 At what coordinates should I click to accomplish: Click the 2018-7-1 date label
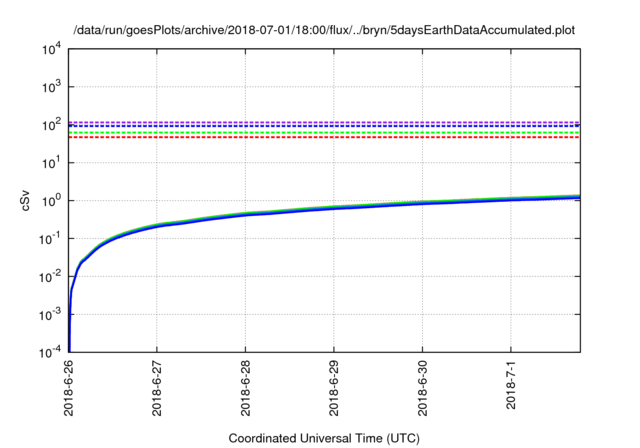click(511, 385)
